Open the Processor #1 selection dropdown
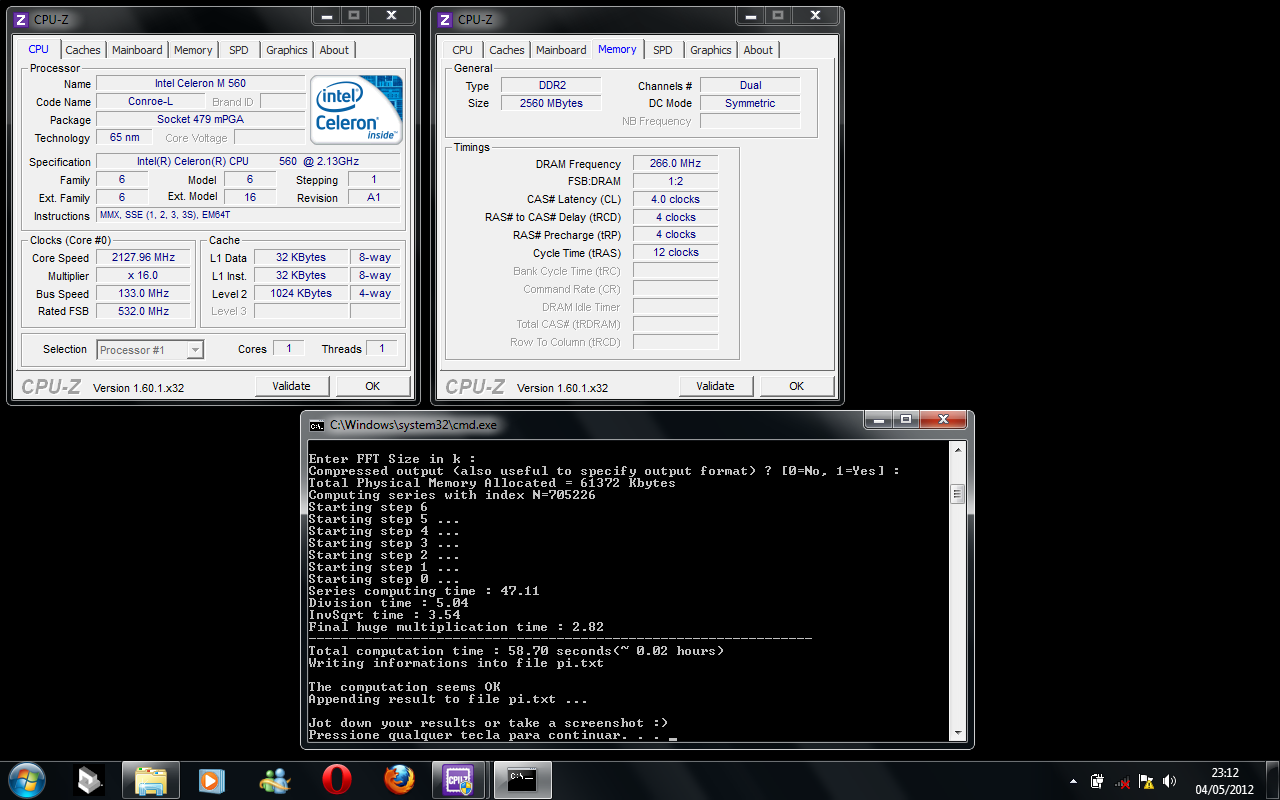The width and height of the screenshot is (1280, 800). coord(150,350)
